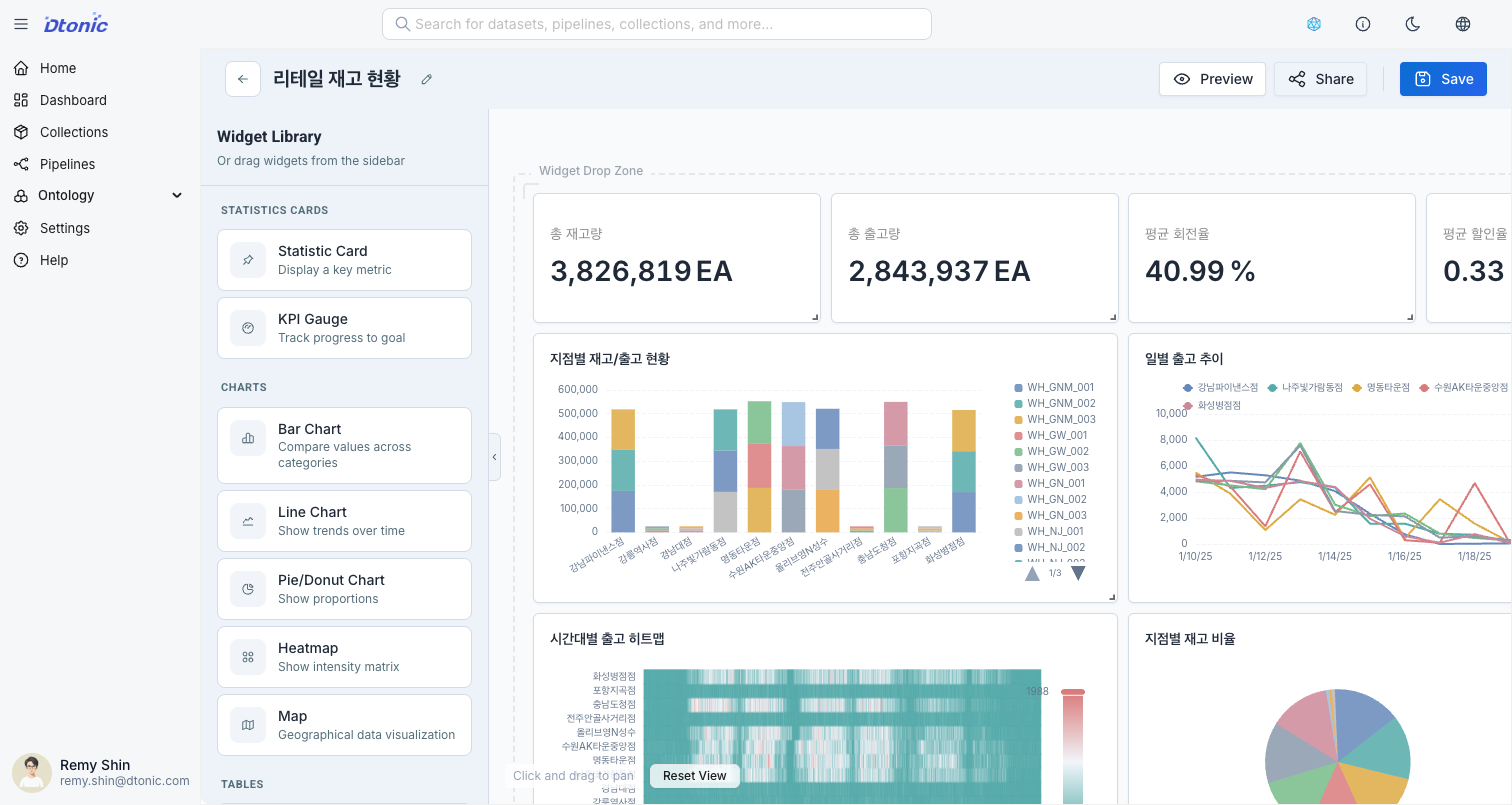Toggle dark mode moon icon
Screen dimensions: 1512x805
coord(1413,24)
